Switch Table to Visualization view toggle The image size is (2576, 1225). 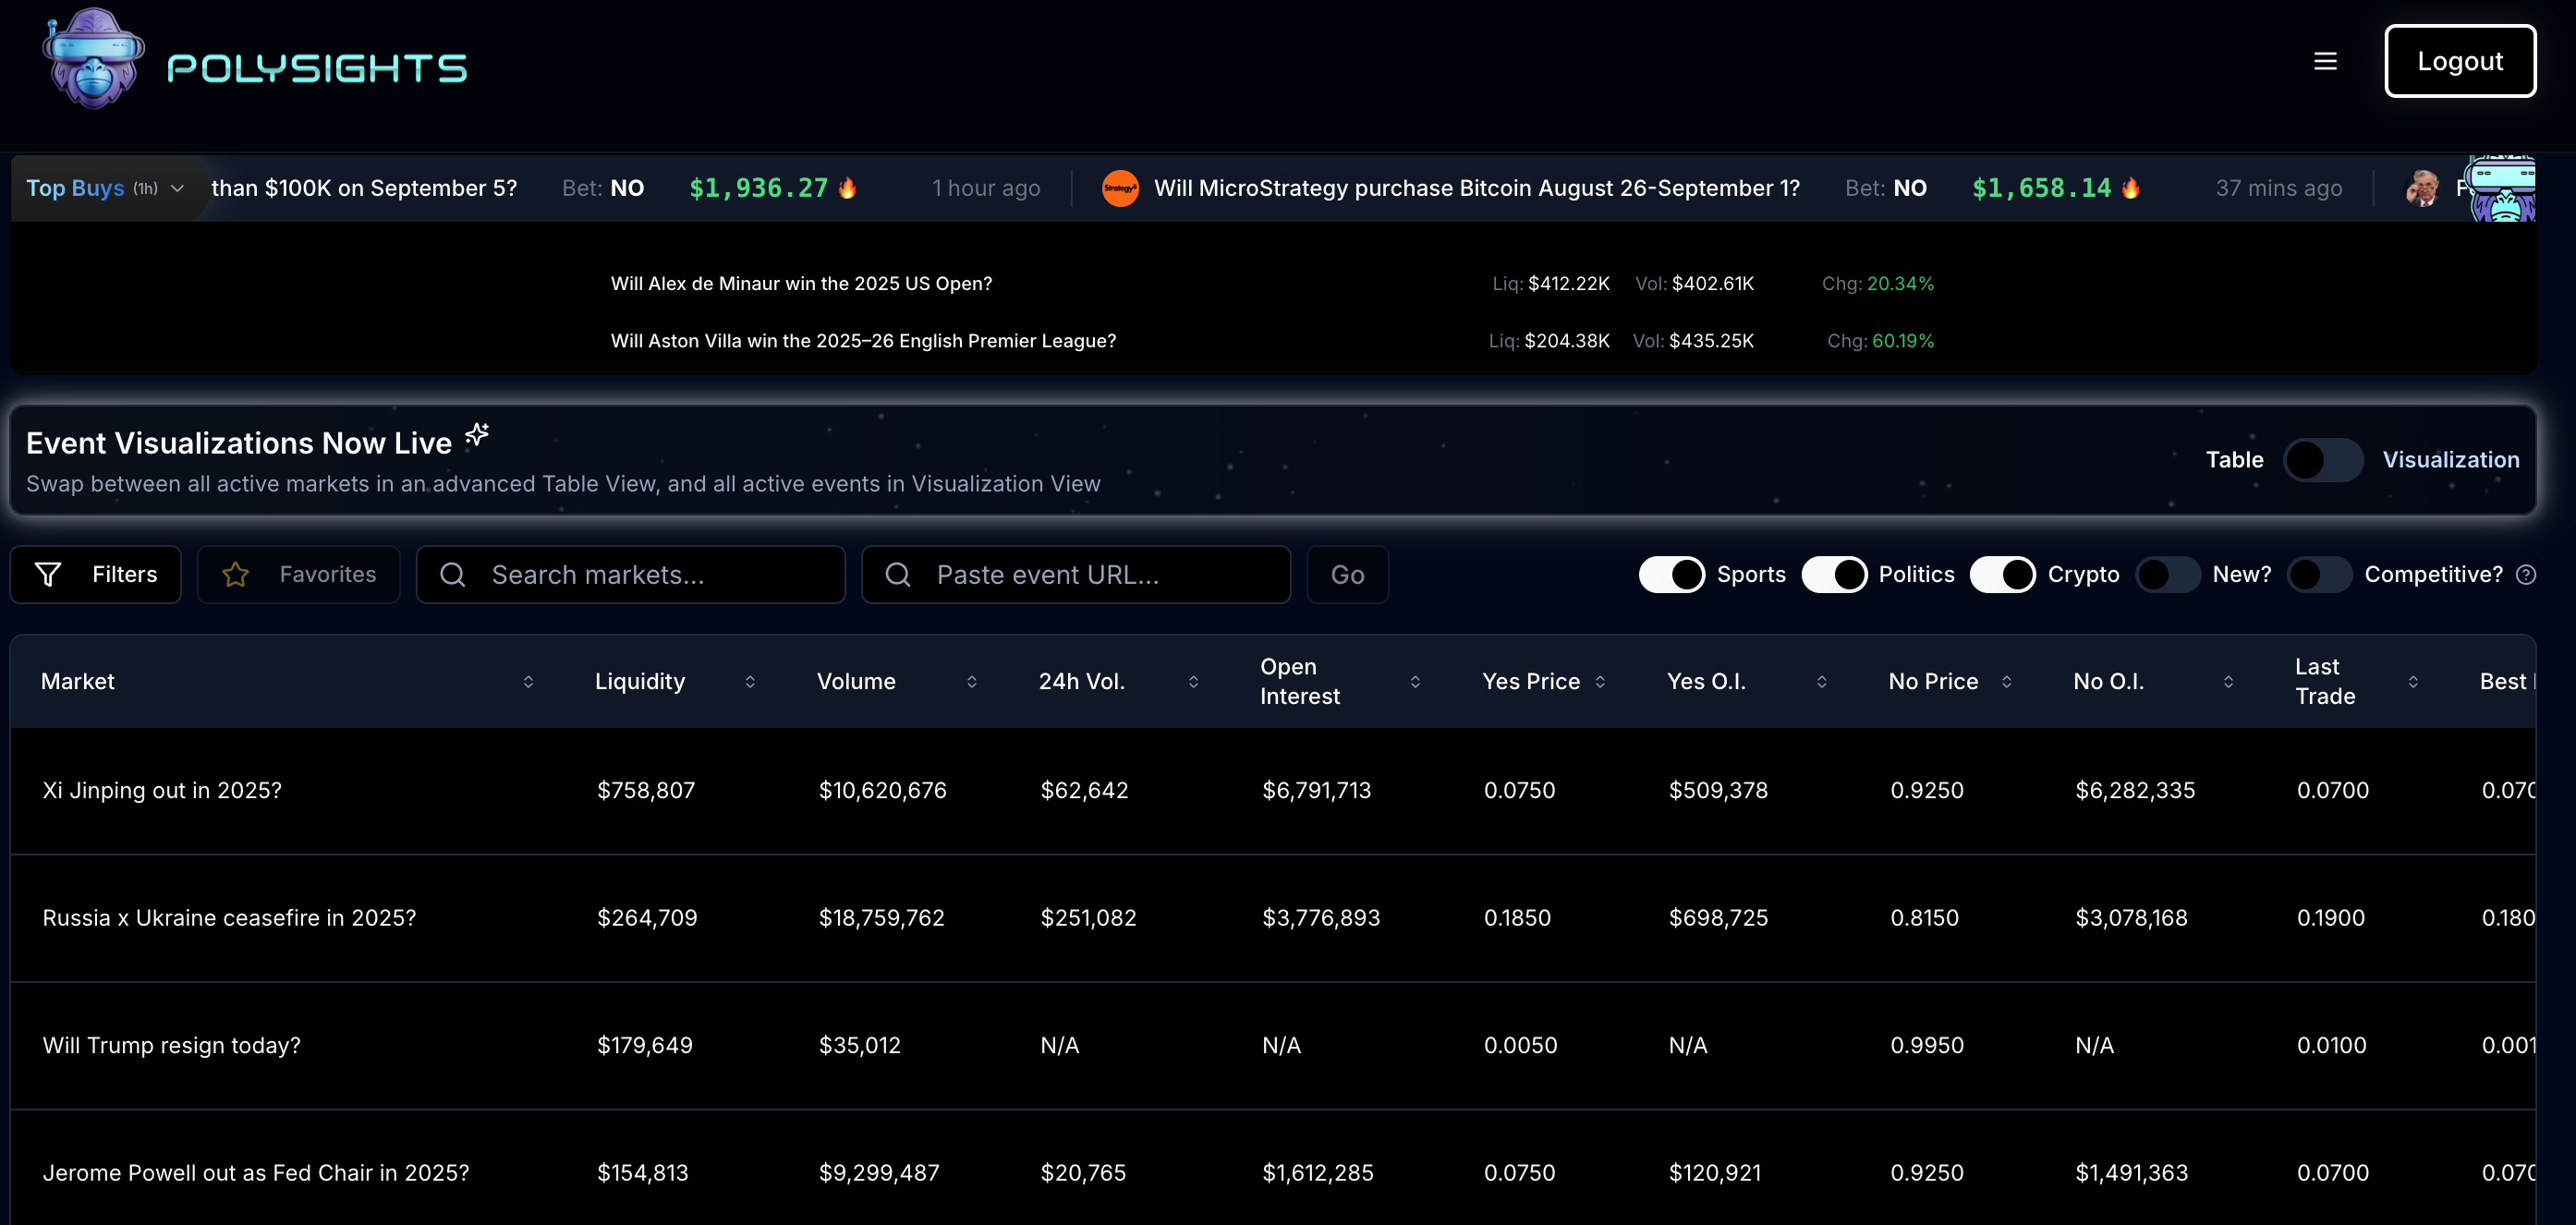(2322, 460)
